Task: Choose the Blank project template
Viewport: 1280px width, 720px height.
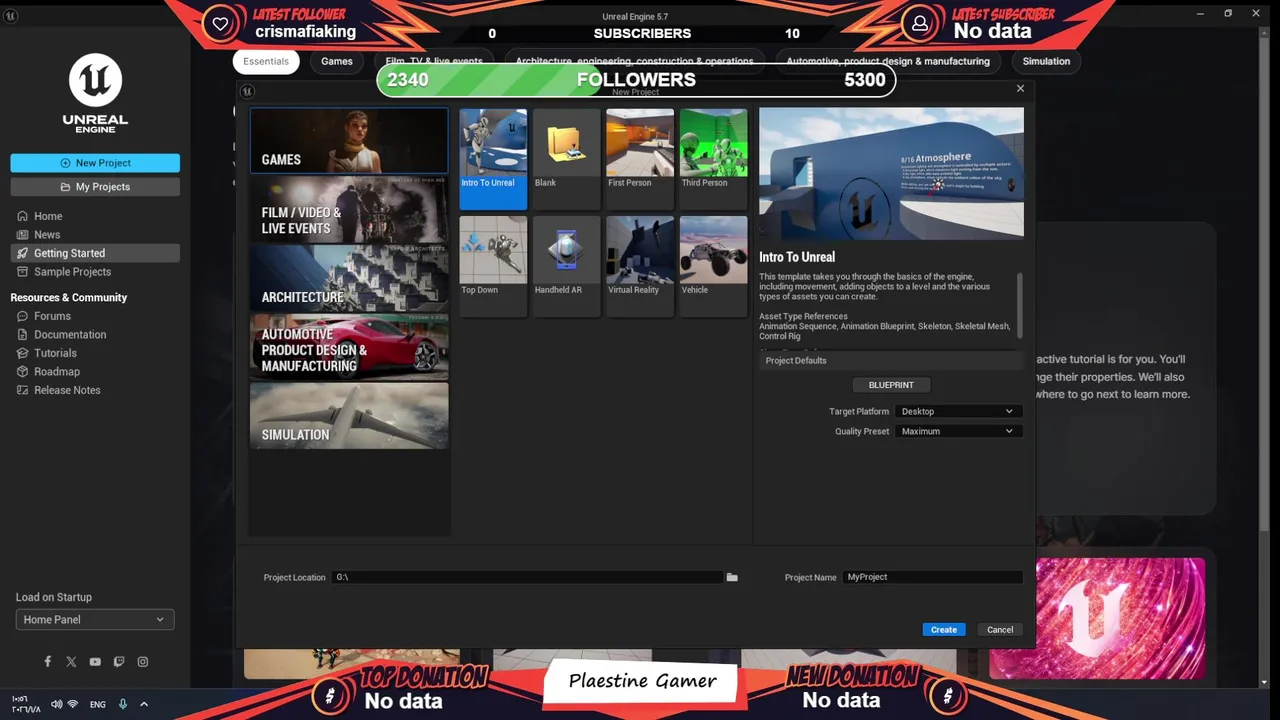Action: (566, 159)
